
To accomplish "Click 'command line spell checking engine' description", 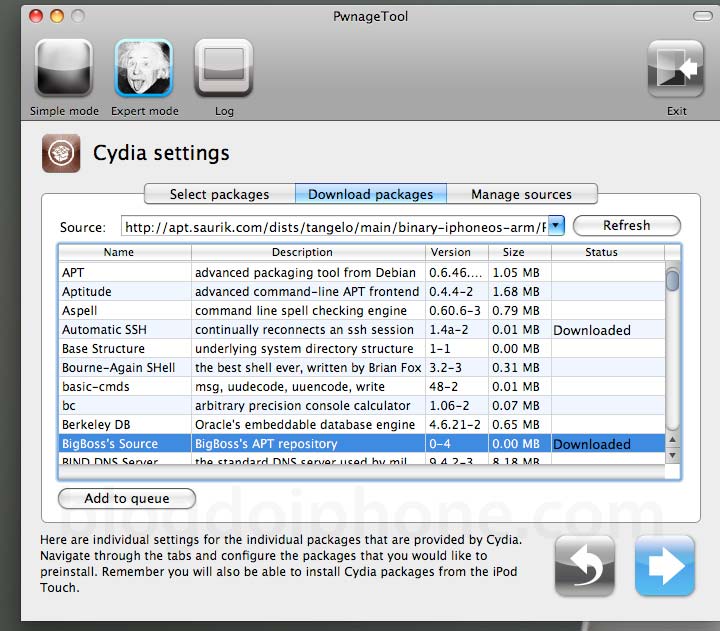I will 301,311.
